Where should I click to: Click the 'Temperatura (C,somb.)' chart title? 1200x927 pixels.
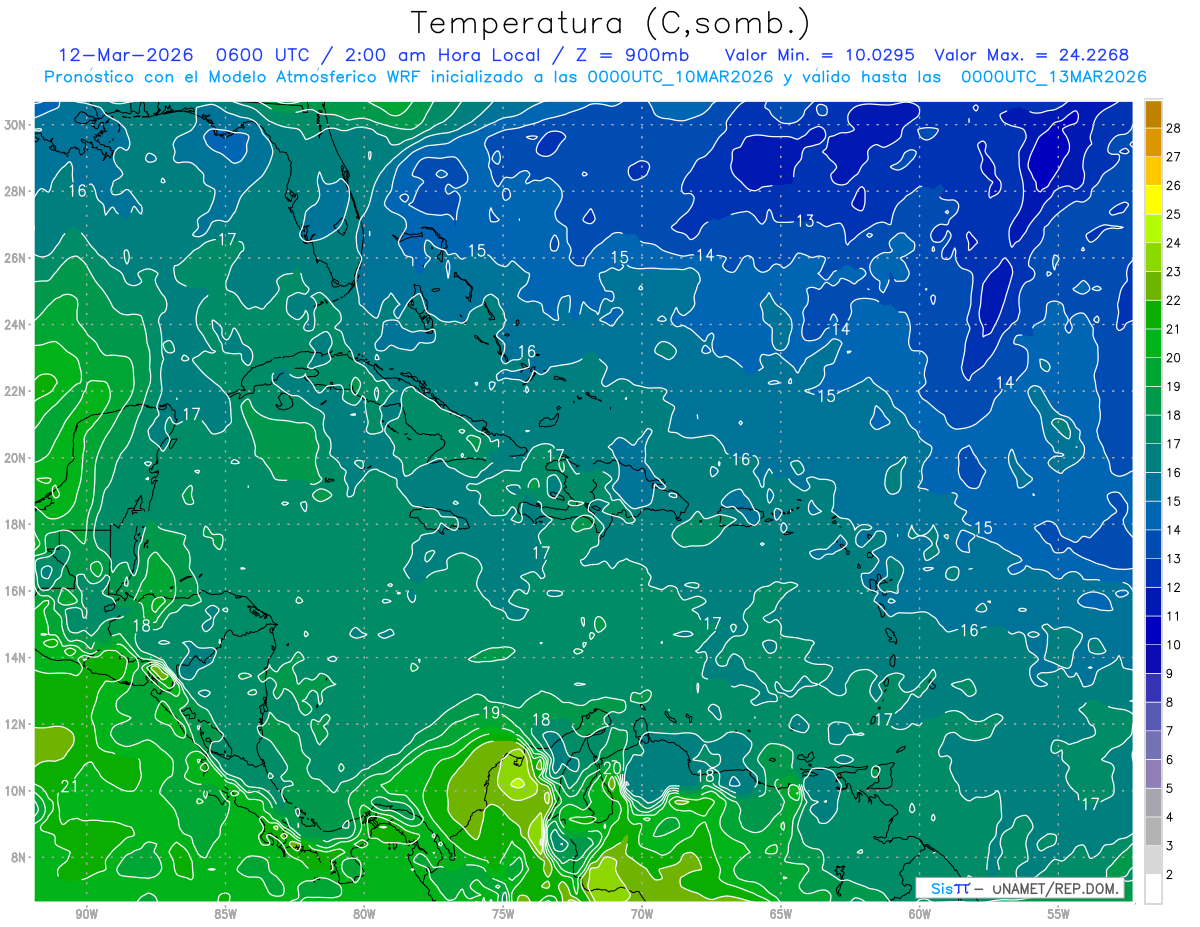611,23
